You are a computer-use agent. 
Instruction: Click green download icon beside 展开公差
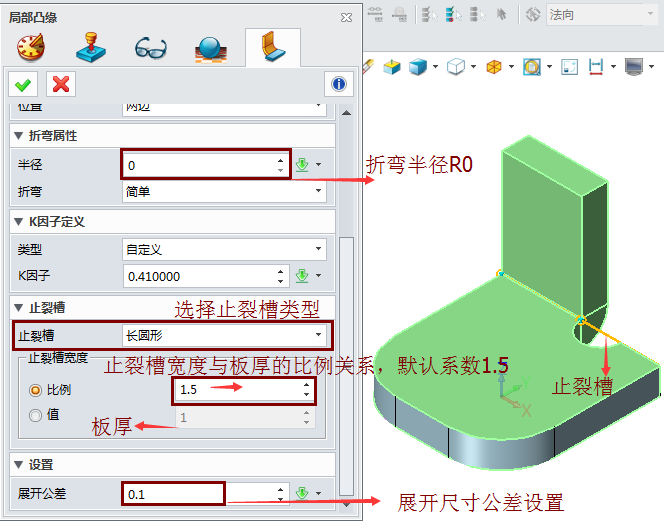pos(302,493)
